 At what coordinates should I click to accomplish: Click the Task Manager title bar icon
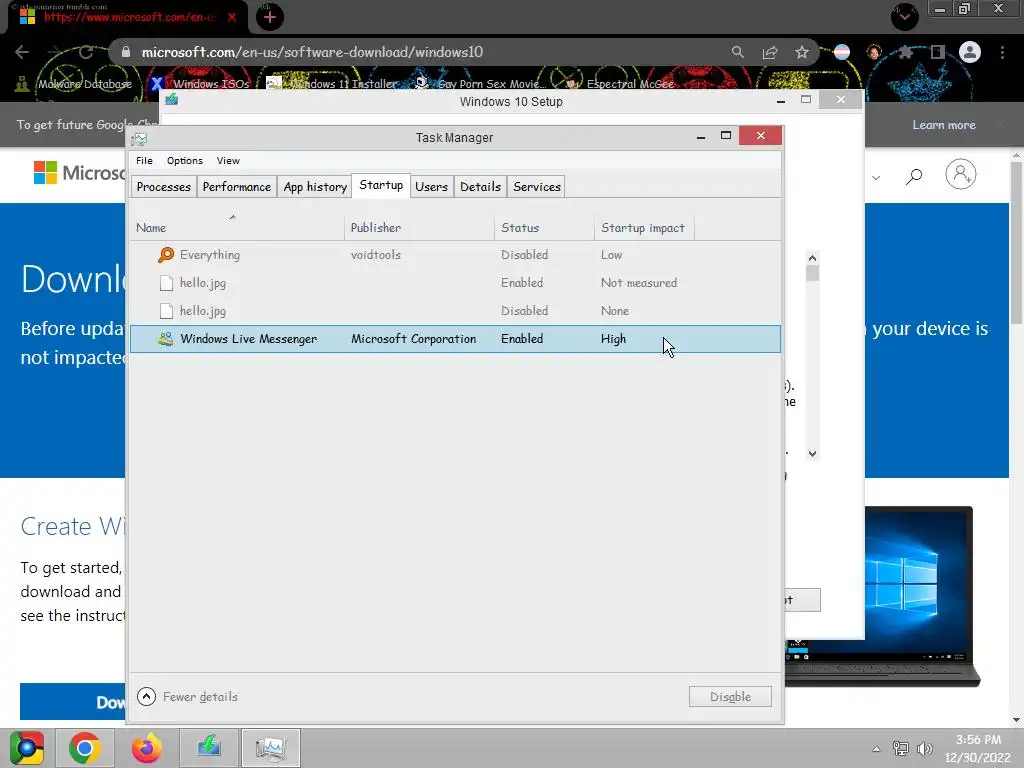(x=139, y=138)
